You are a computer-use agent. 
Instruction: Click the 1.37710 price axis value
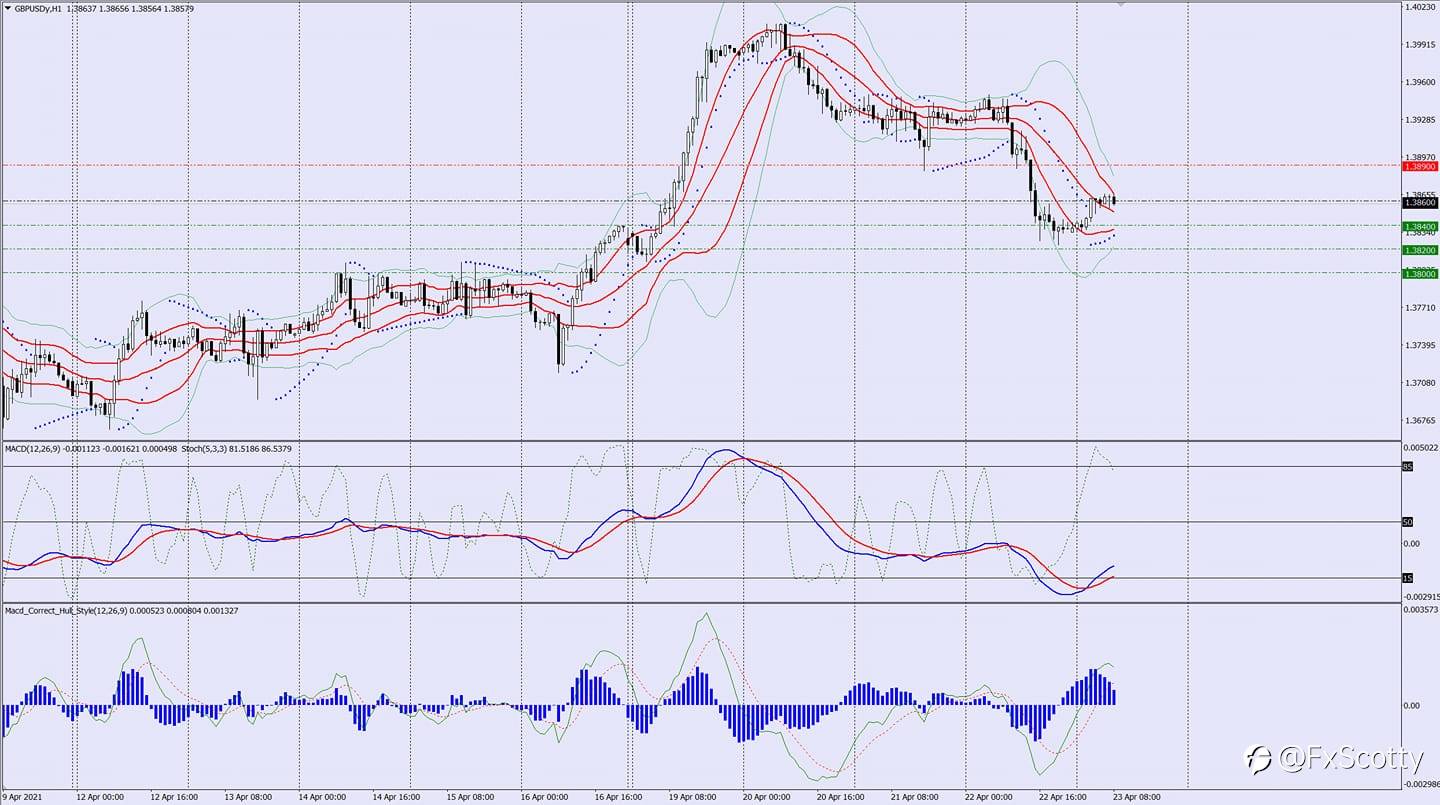click(x=1420, y=308)
